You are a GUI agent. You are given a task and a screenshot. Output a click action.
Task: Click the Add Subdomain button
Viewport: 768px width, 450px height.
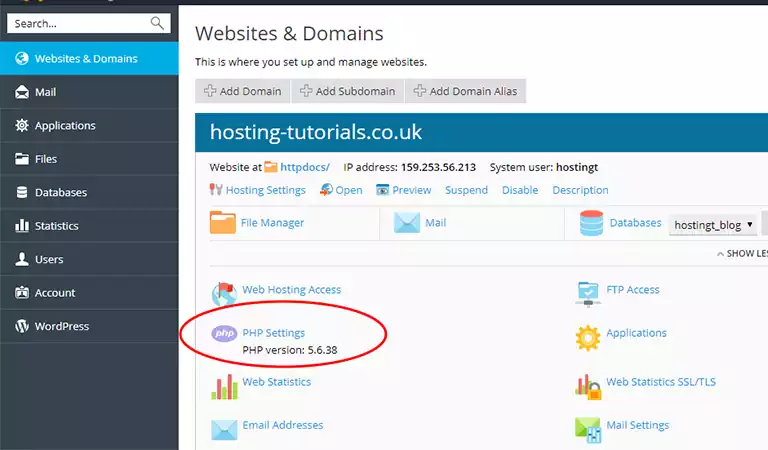coord(348,91)
